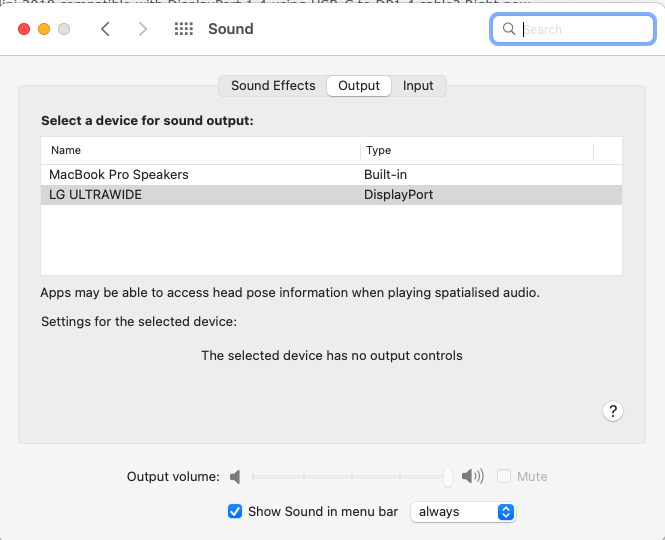Select MacBook Pro Speakers output device
Screen dimensions: 665x540
pyautogui.click(x=119, y=174)
